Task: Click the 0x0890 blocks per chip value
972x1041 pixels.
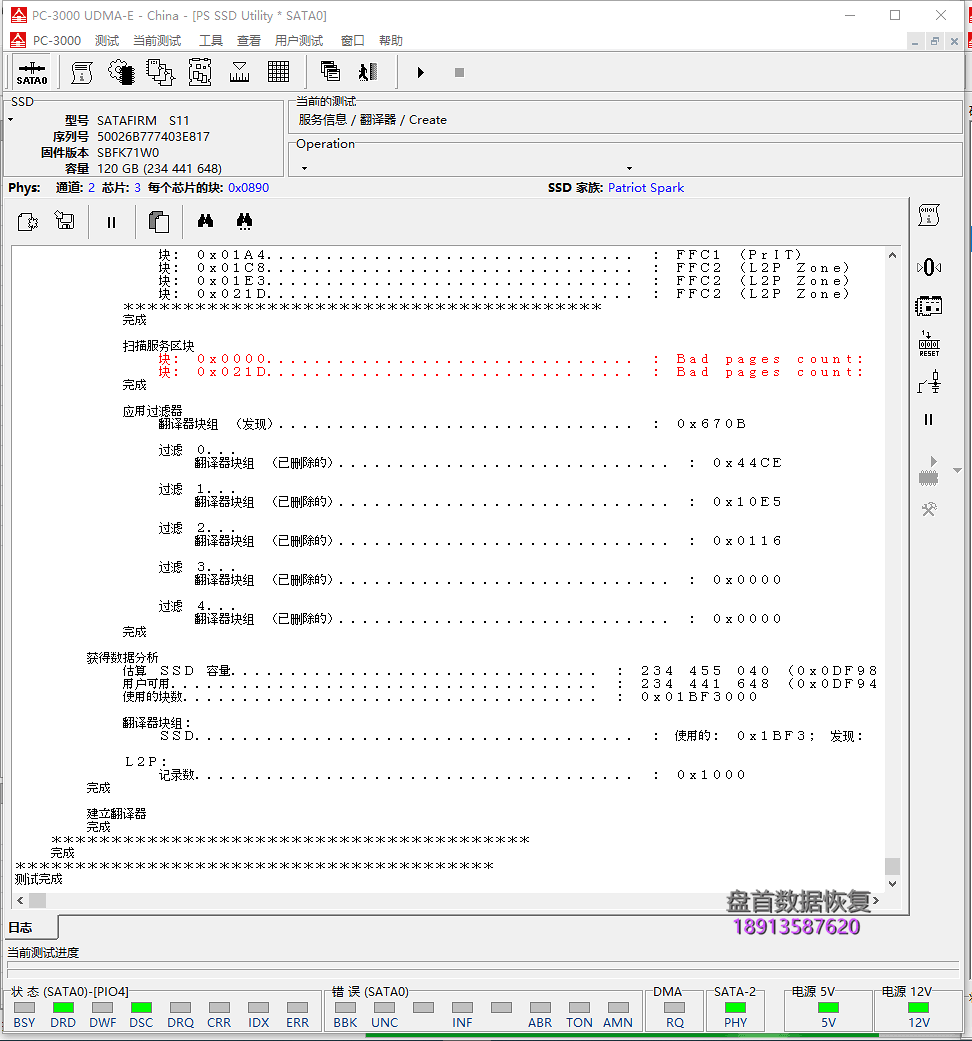Action: (x=248, y=188)
